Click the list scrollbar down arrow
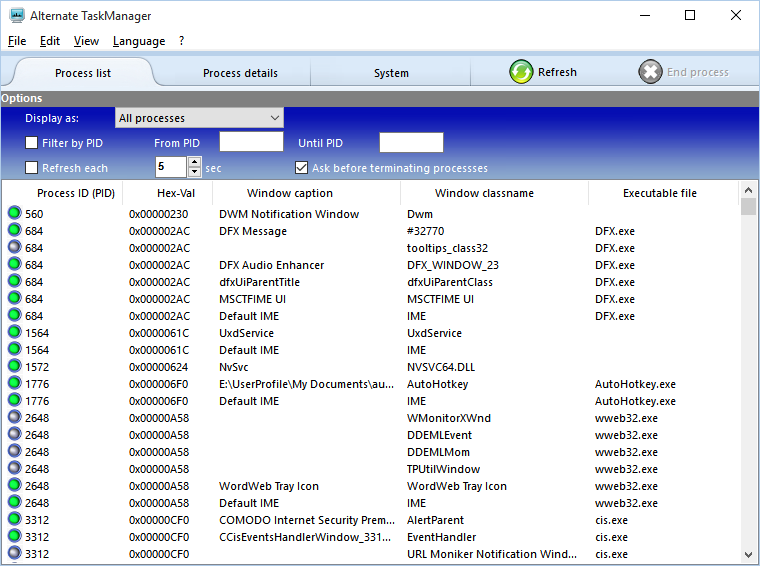This screenshot has height=566, width=760. coord(748,554)
